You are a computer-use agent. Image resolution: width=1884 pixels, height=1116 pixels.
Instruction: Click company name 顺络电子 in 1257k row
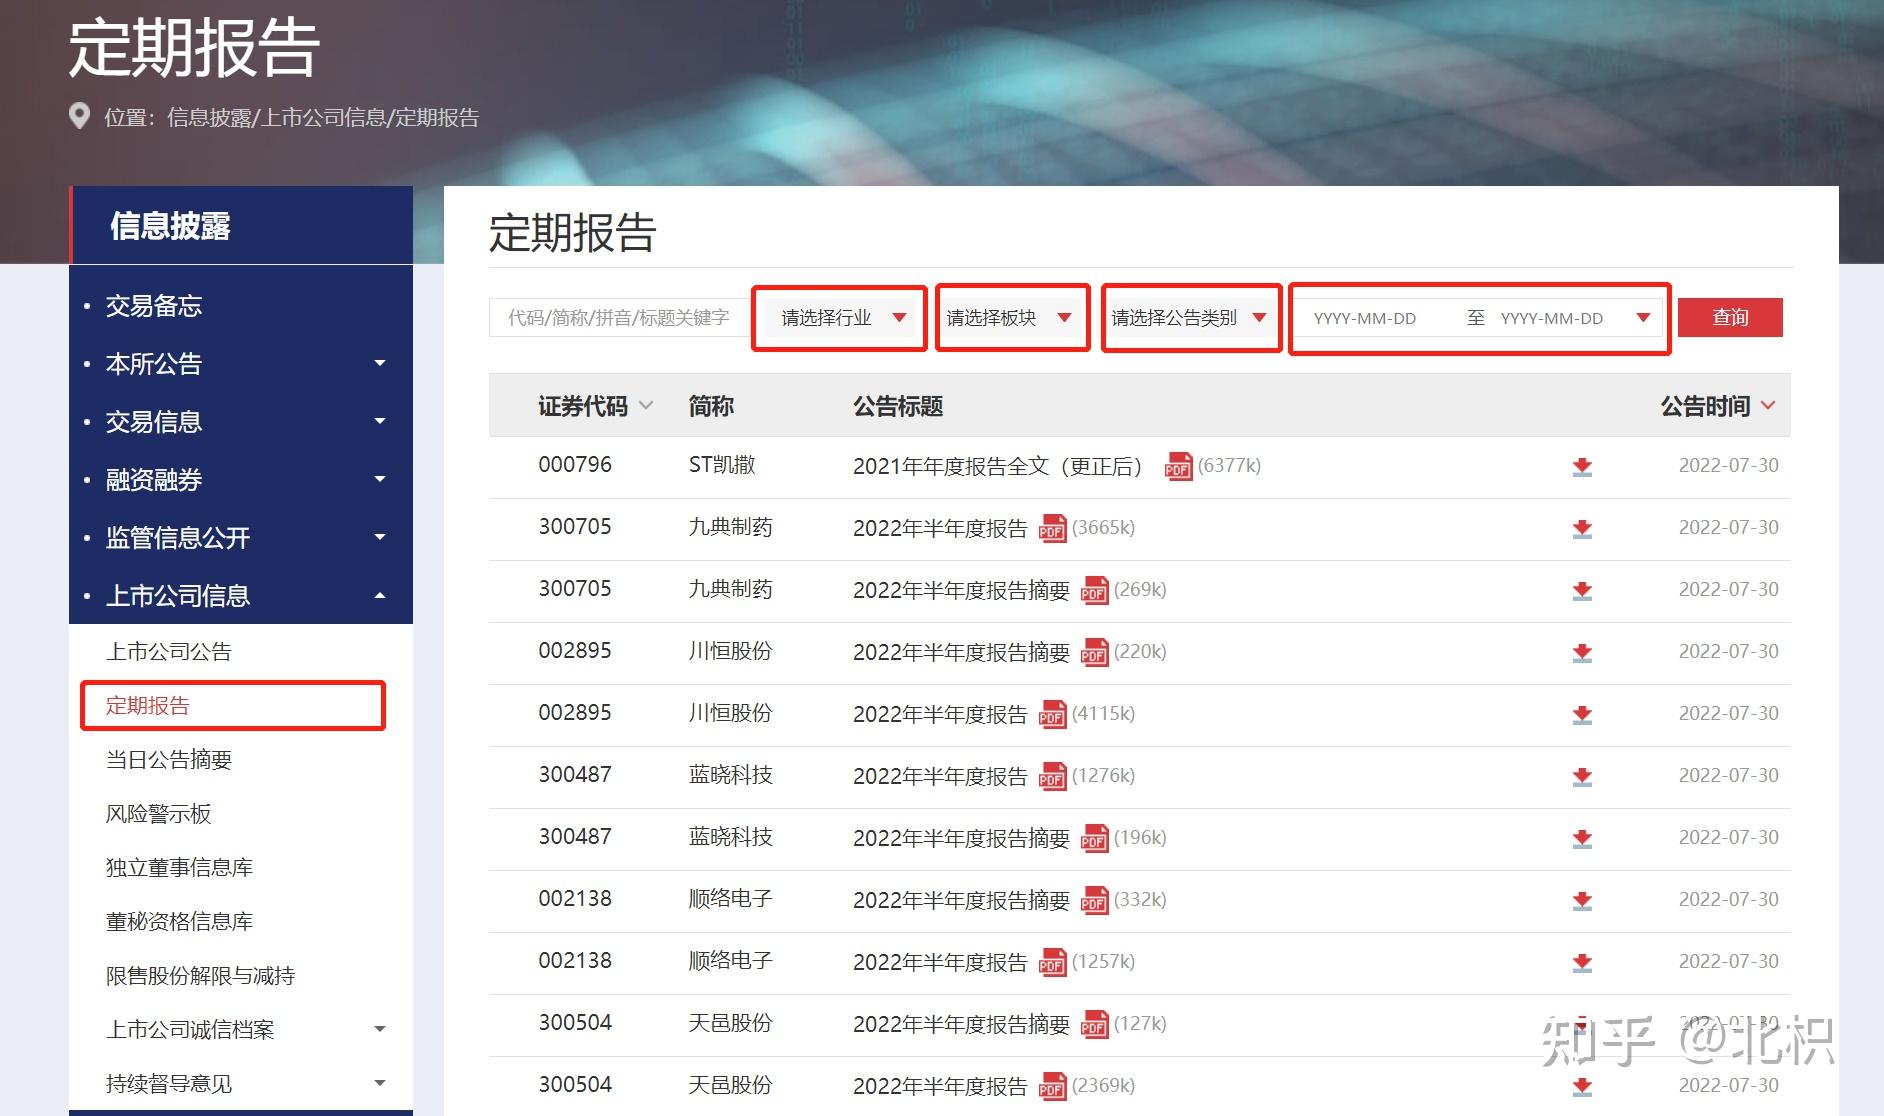point(730,961)
